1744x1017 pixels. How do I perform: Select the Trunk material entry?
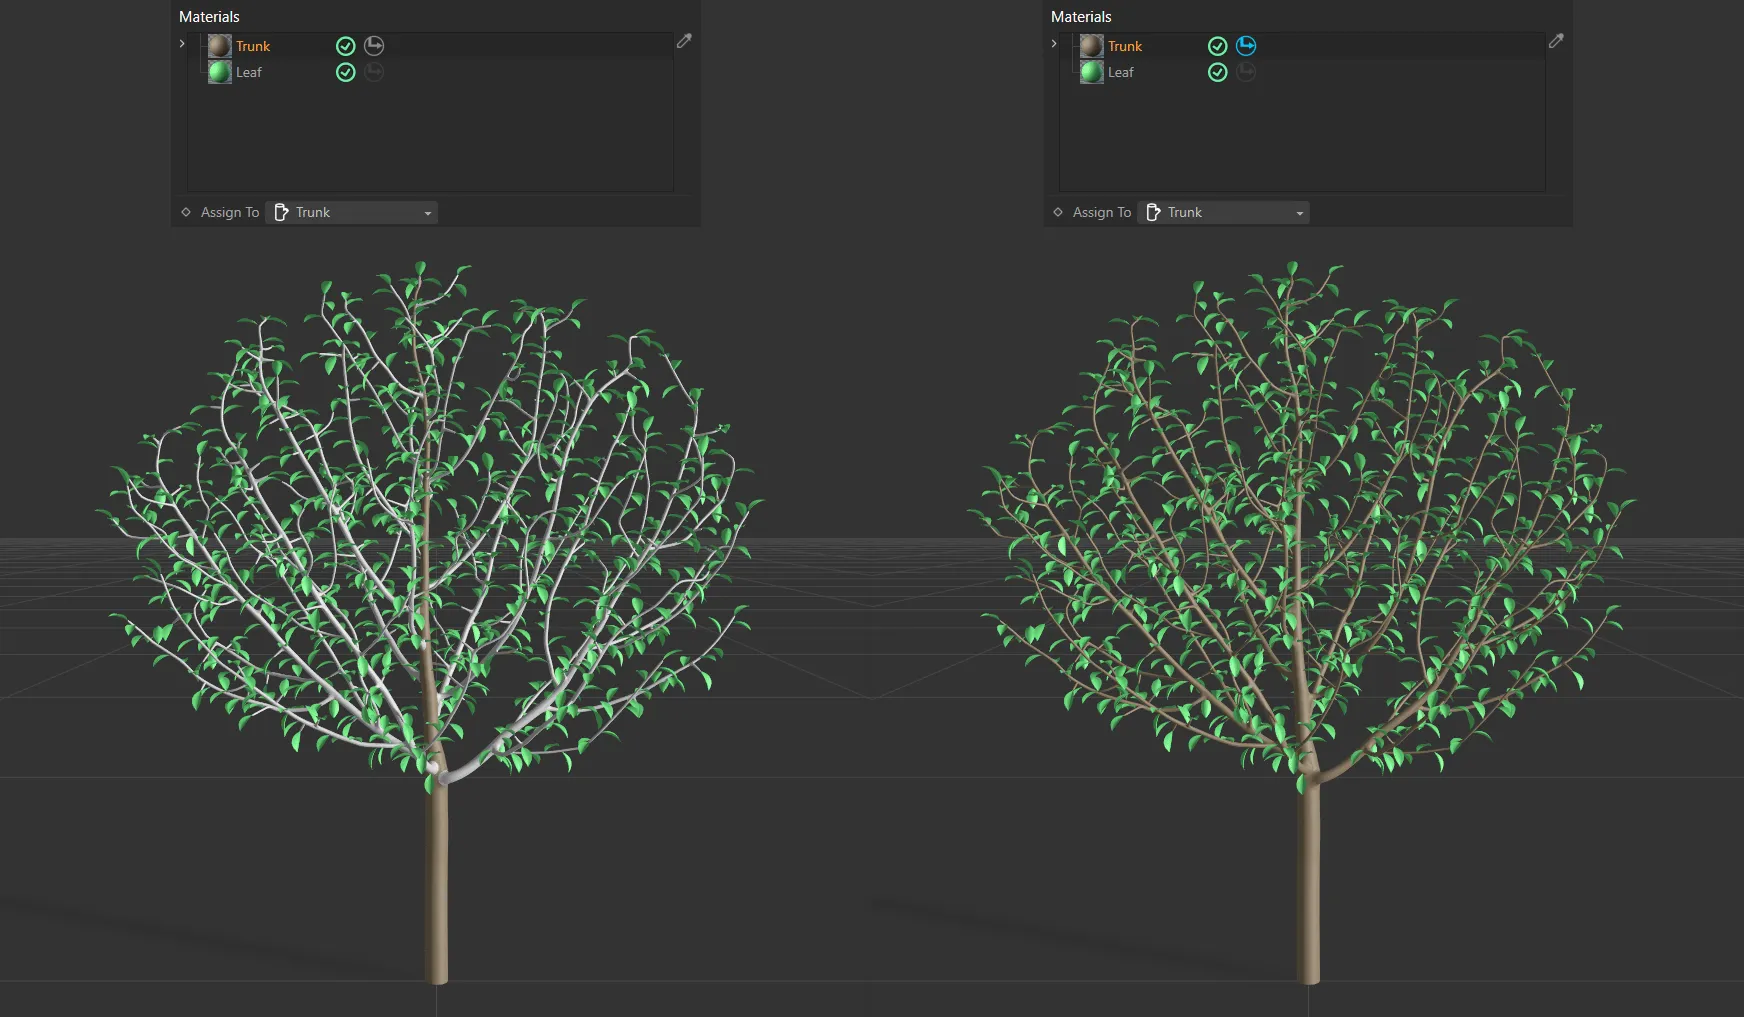point(253,45)
